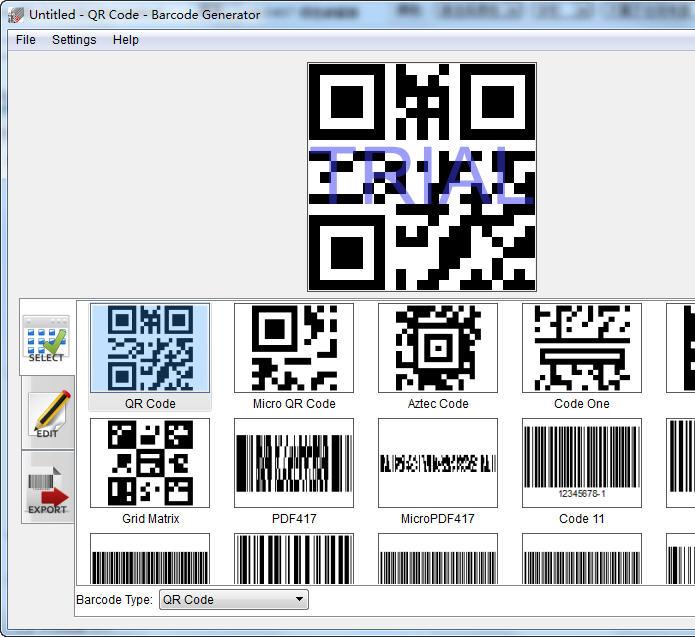The image size is (695, 637).
Task: Click the large QR code preview image
Action: pyautogui.click(x=422, y=177)
